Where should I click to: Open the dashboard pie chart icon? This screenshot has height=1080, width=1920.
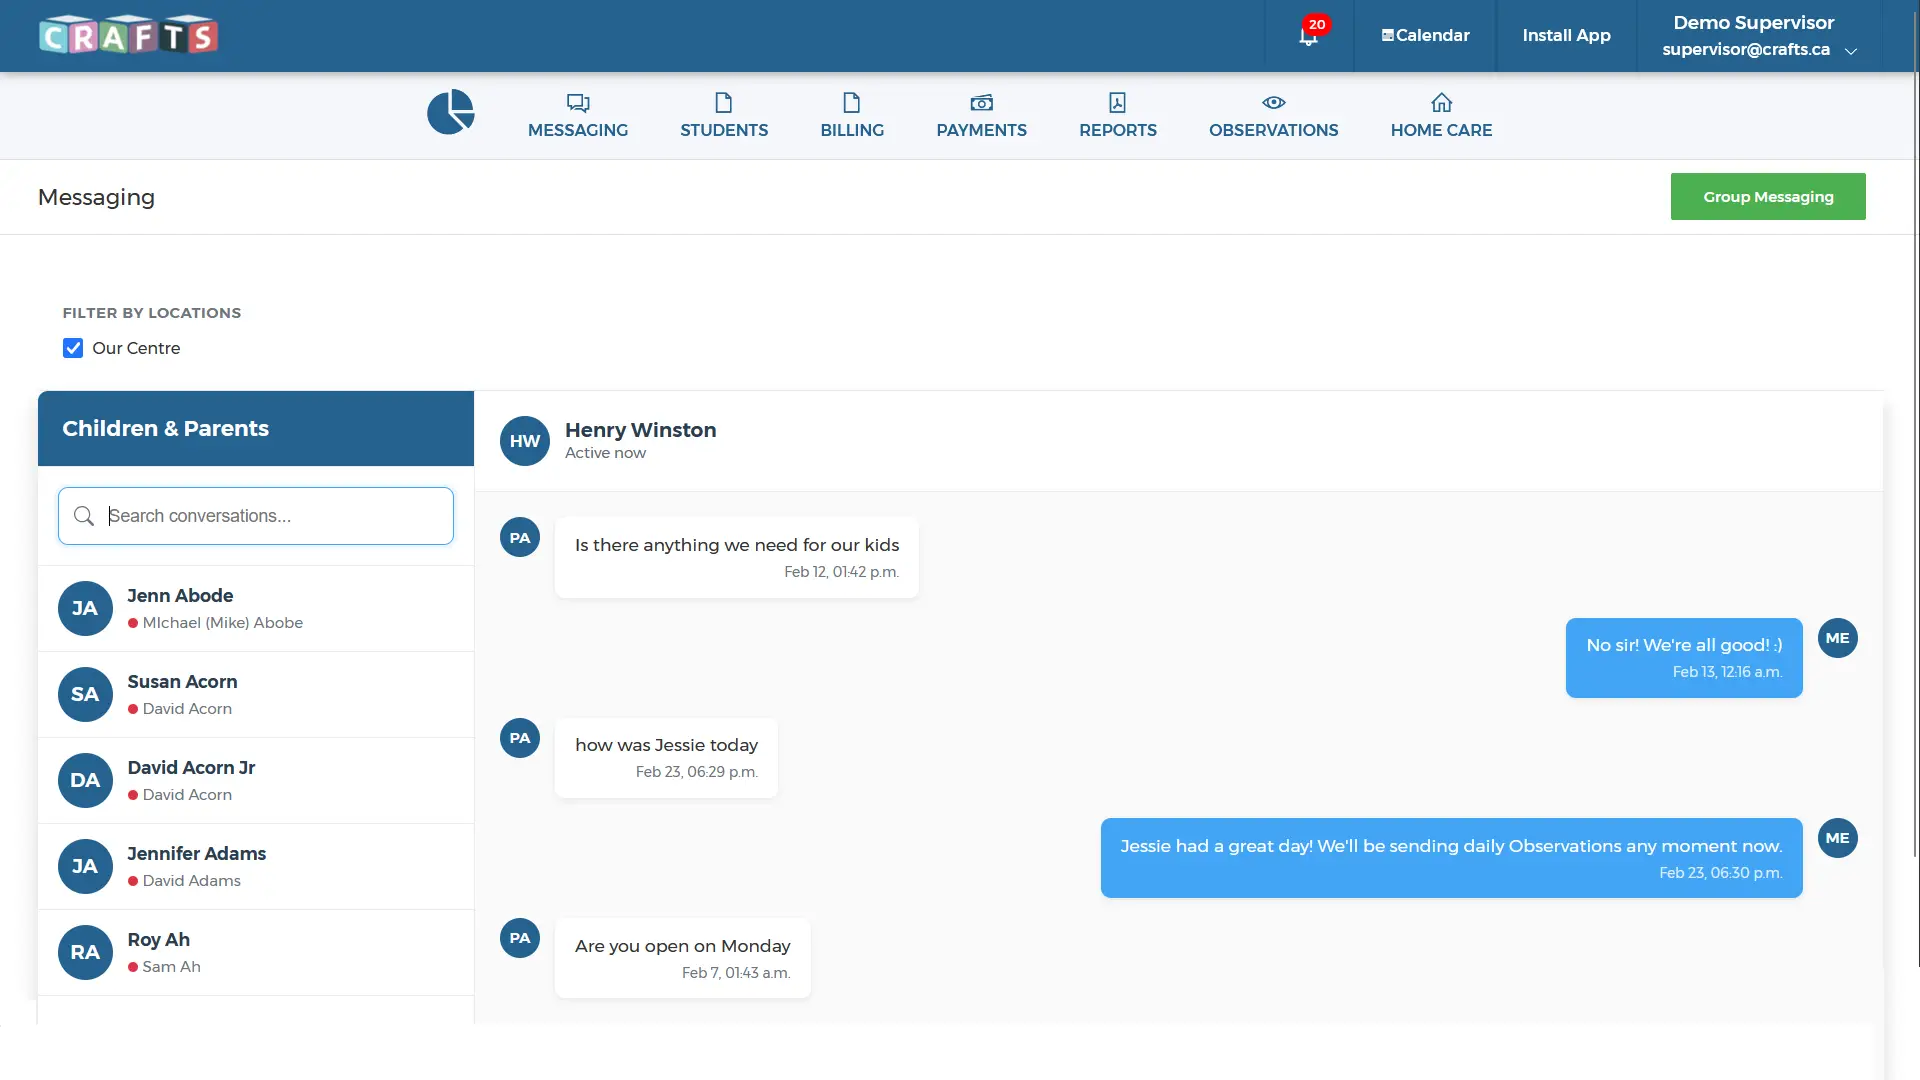coord(451,112)
